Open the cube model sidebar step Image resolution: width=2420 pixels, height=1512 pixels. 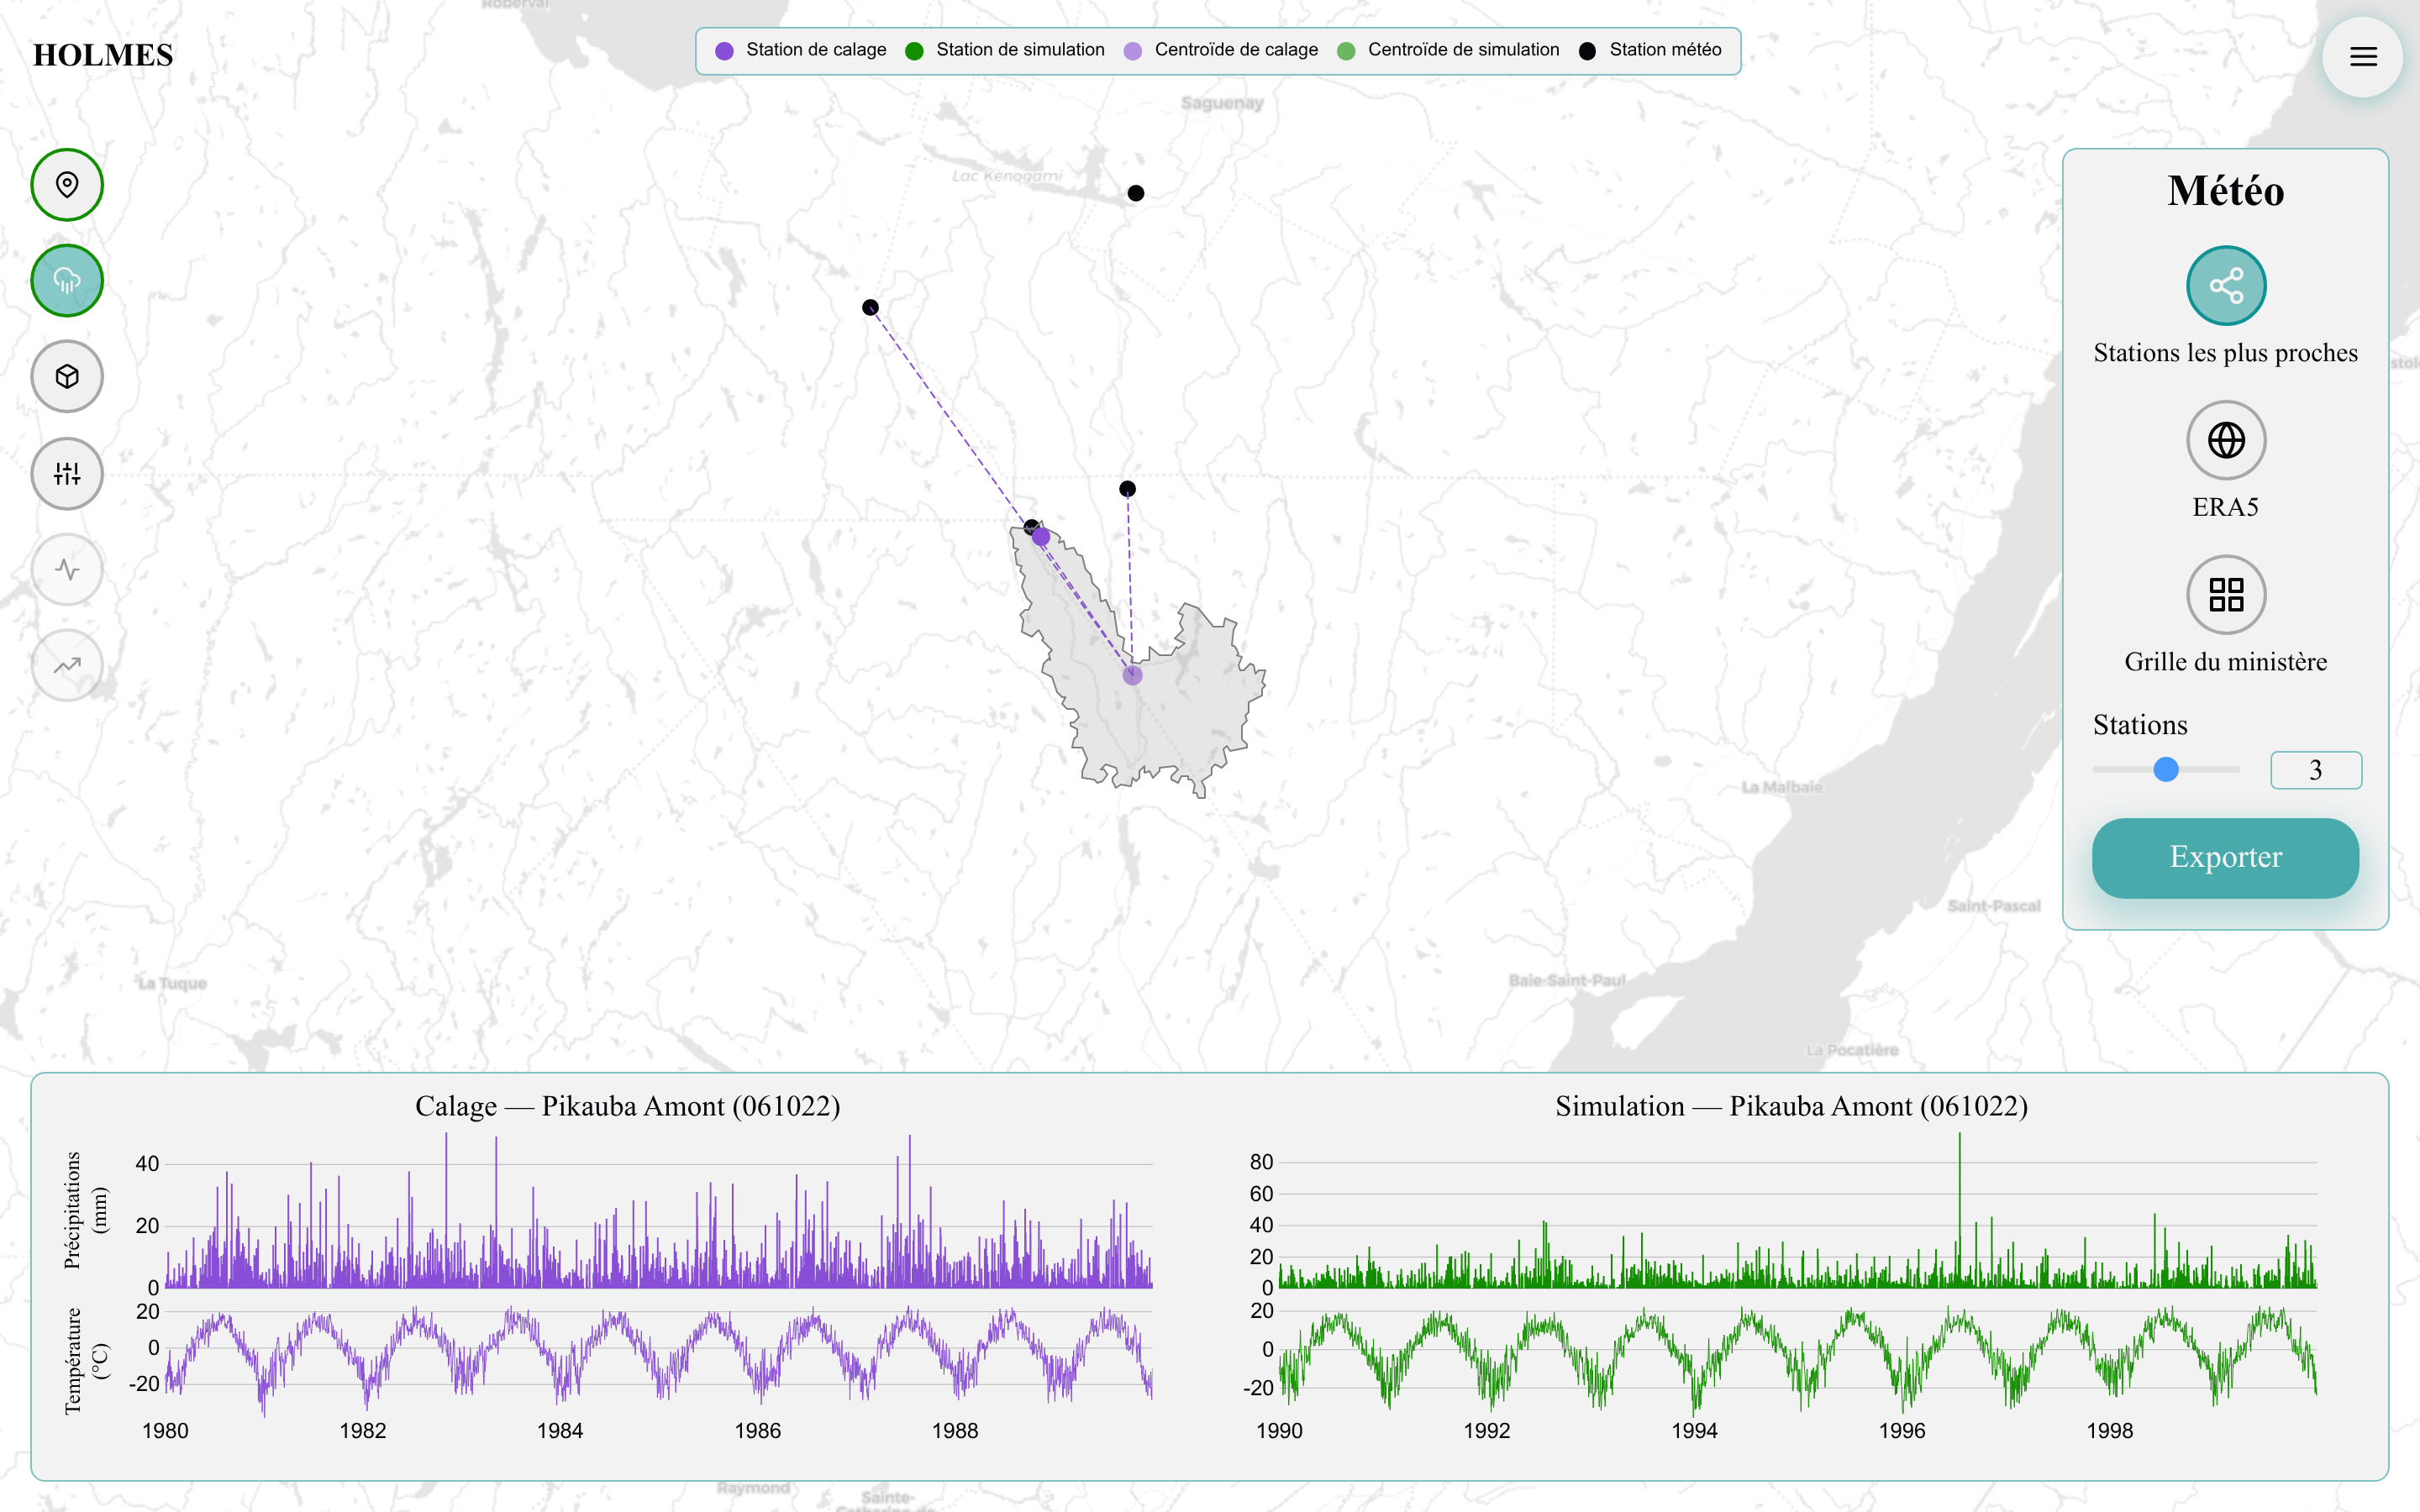coord(67,377)
